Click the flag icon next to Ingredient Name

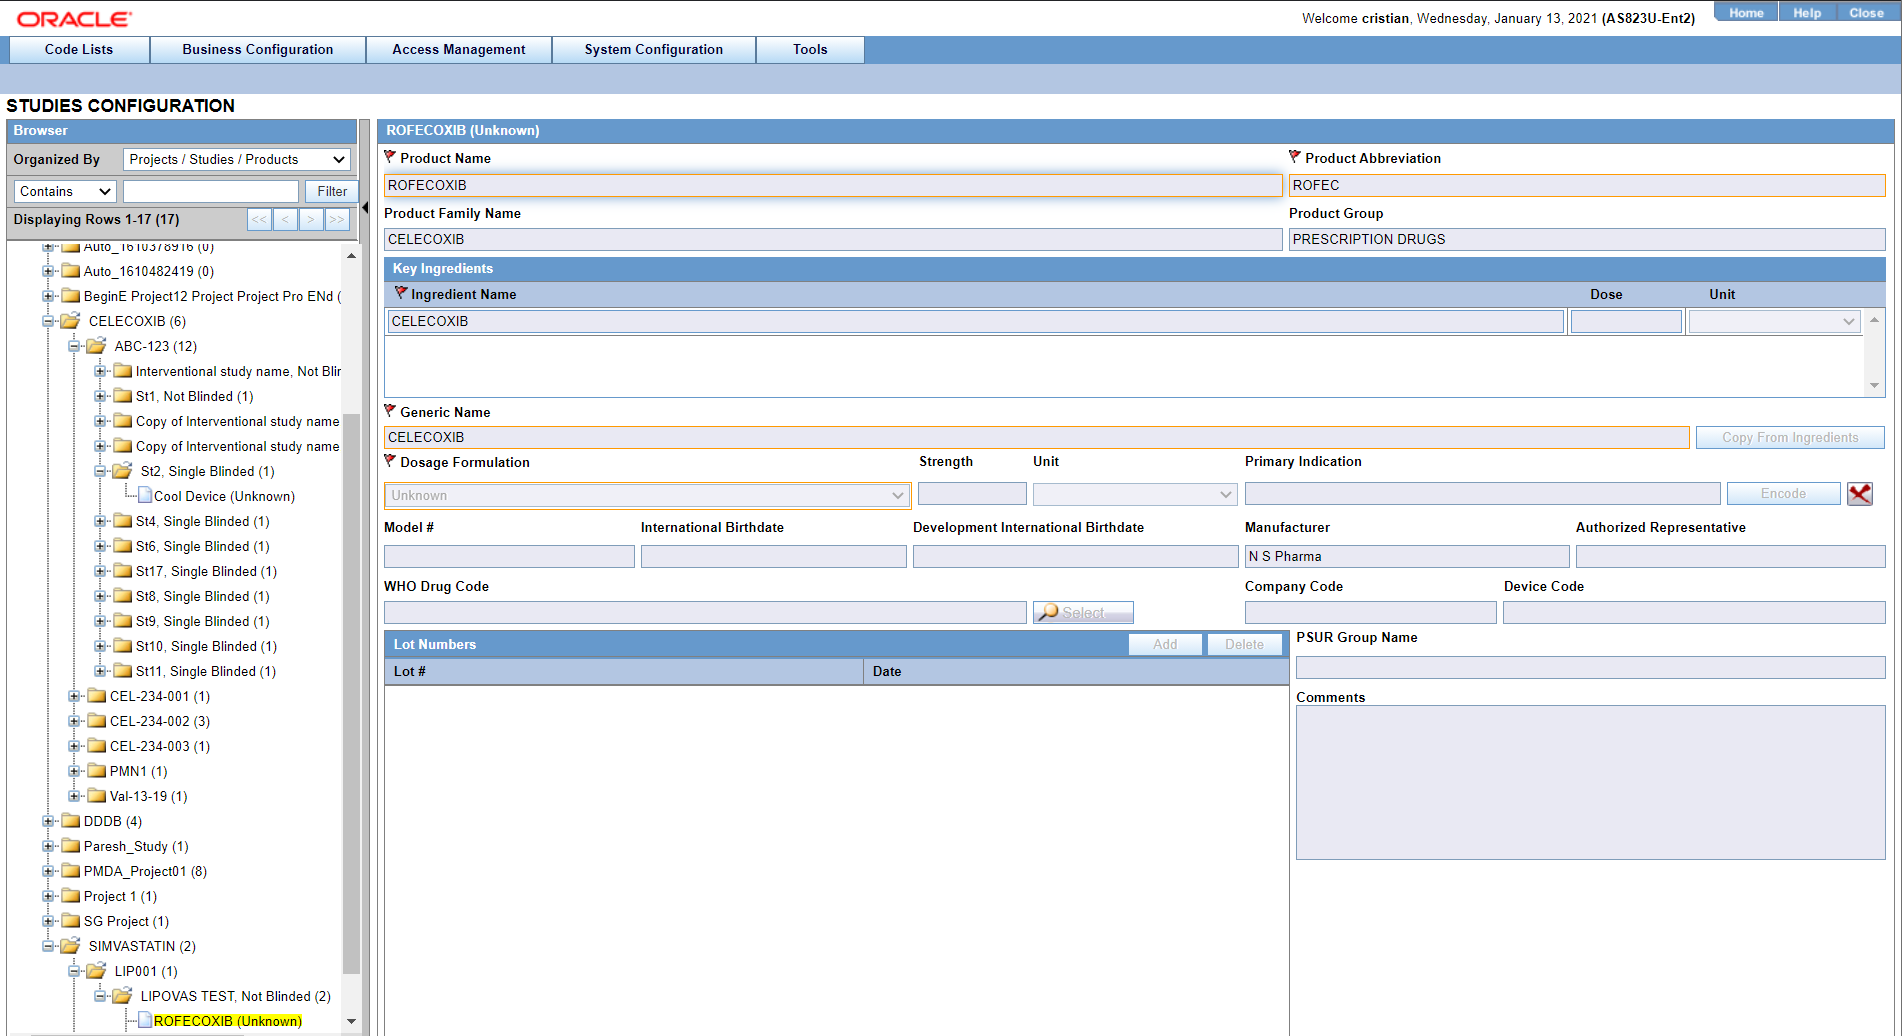point(400,293)
